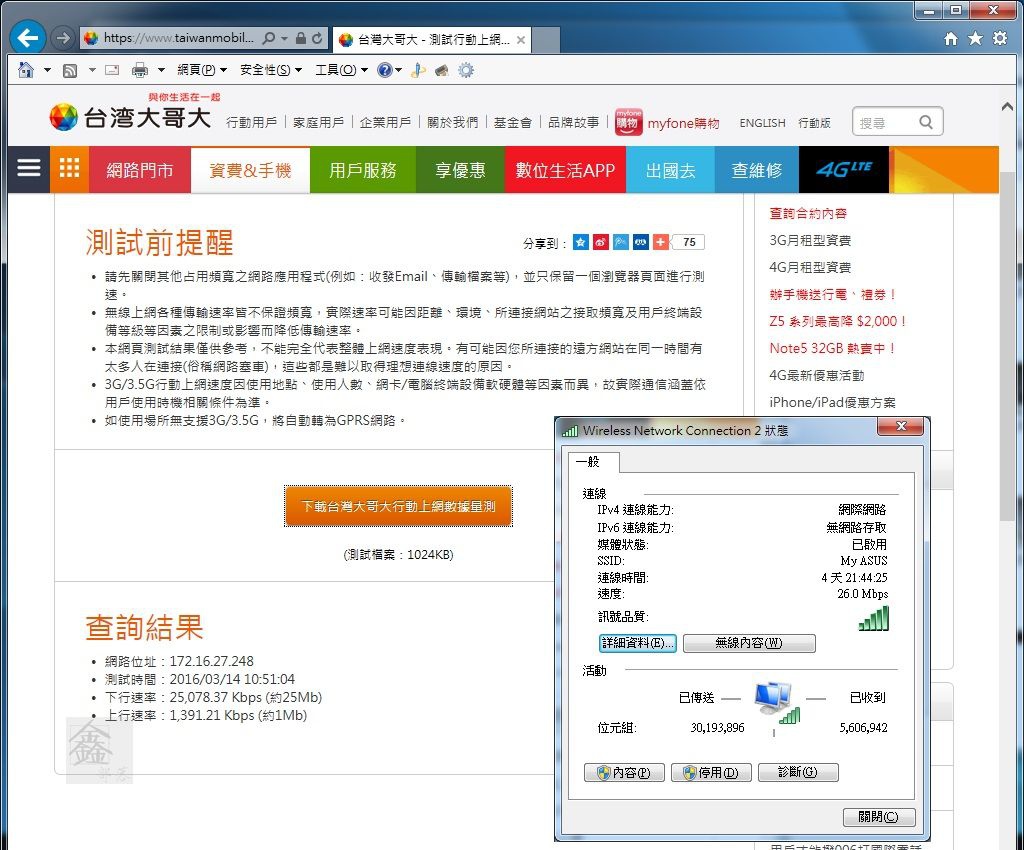Click the orange 下載台灣大哥大行動上網數據量測 button

coord(398,506)
